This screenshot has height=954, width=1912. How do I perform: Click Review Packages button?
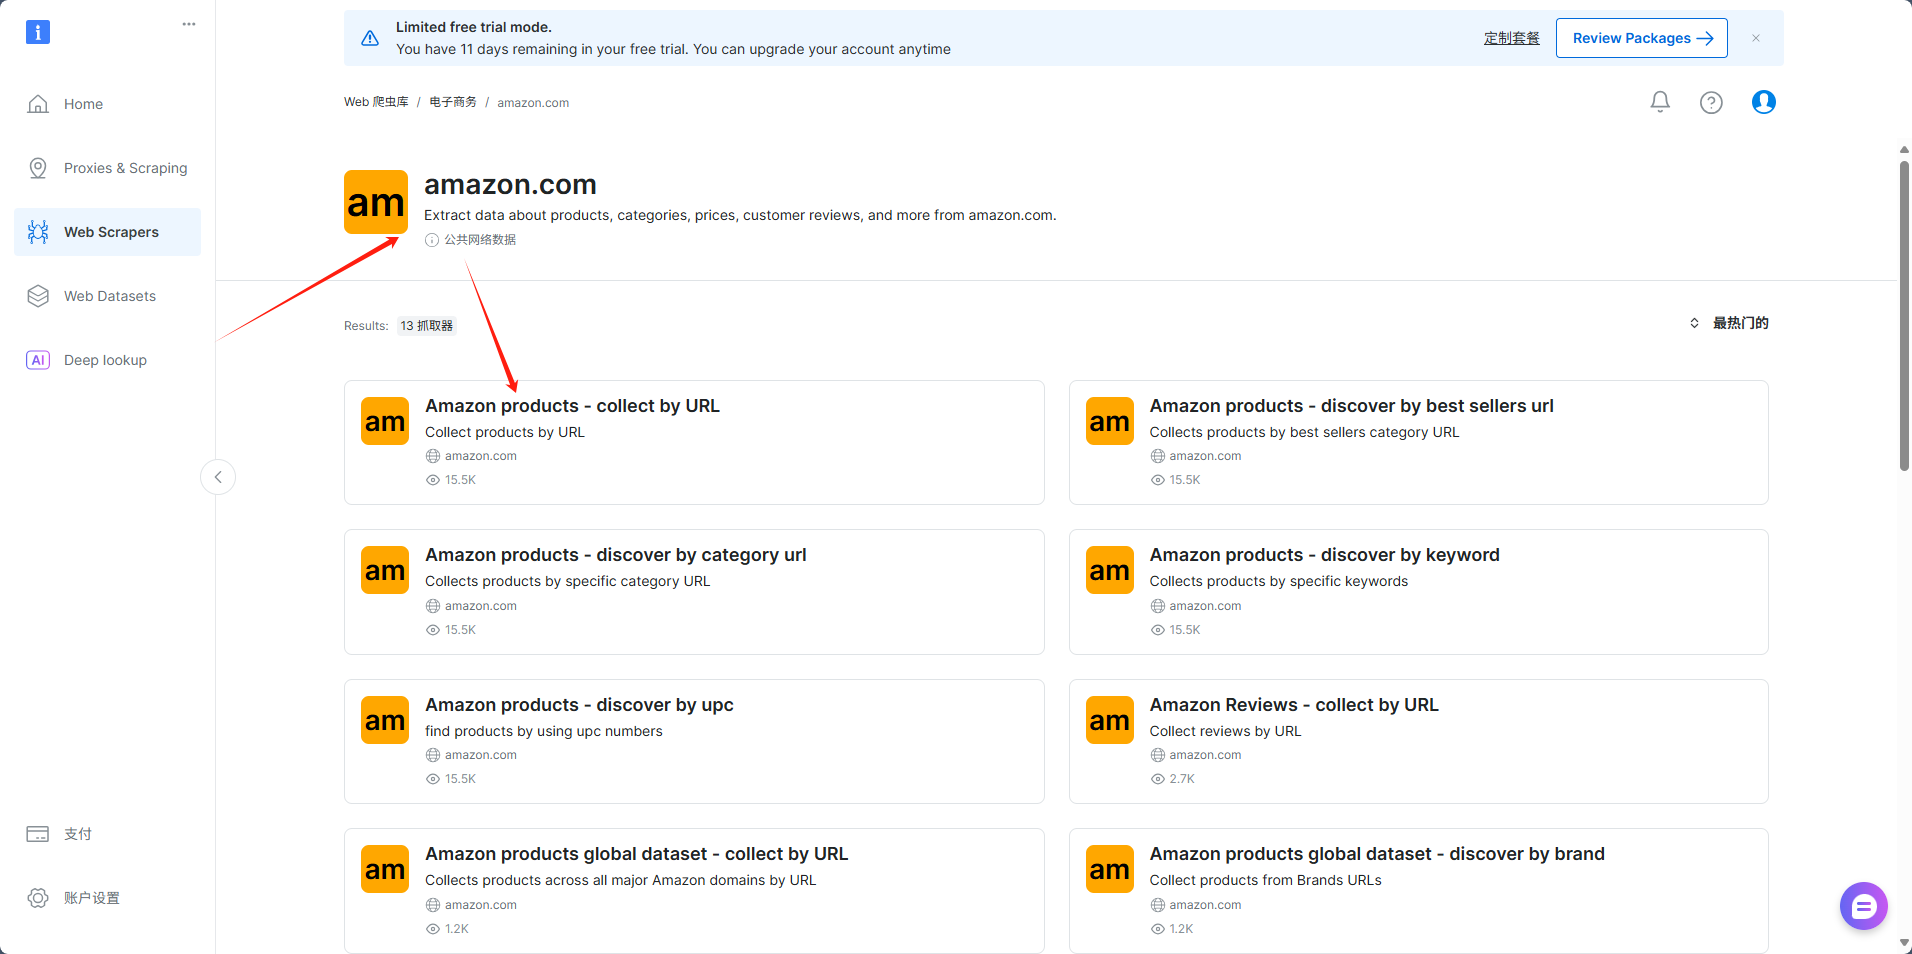coord(1642,38)
